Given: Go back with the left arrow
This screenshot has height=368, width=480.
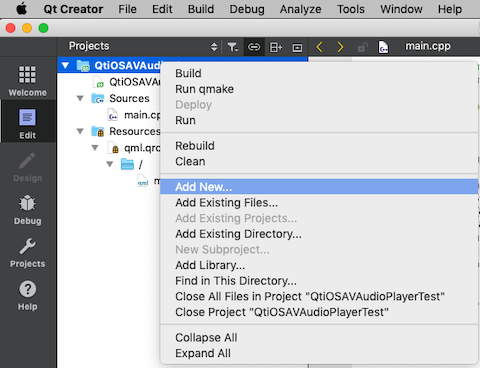Looking at the screenshot, I should point(319,47).
